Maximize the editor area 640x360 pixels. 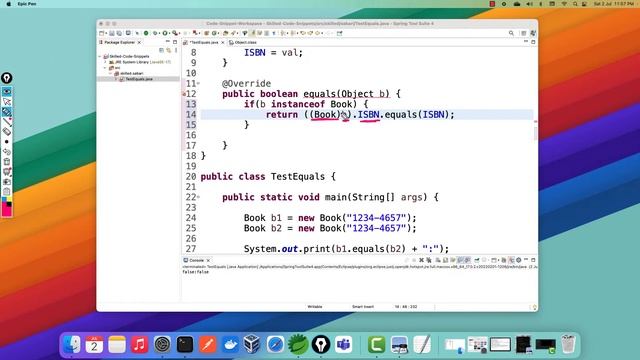533,42
